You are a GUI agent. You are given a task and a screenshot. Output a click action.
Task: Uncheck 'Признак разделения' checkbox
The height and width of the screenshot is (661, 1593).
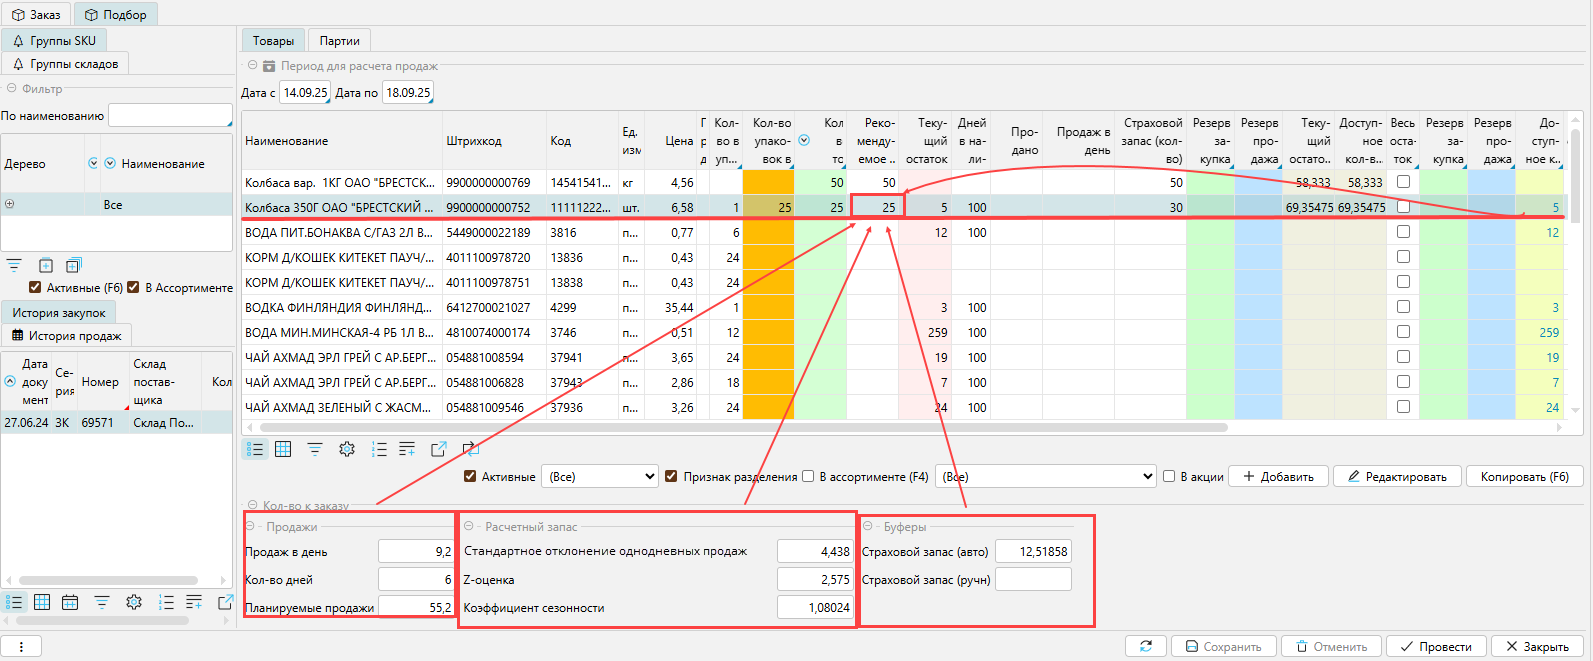pyautogui.click(x=671, y=477)
